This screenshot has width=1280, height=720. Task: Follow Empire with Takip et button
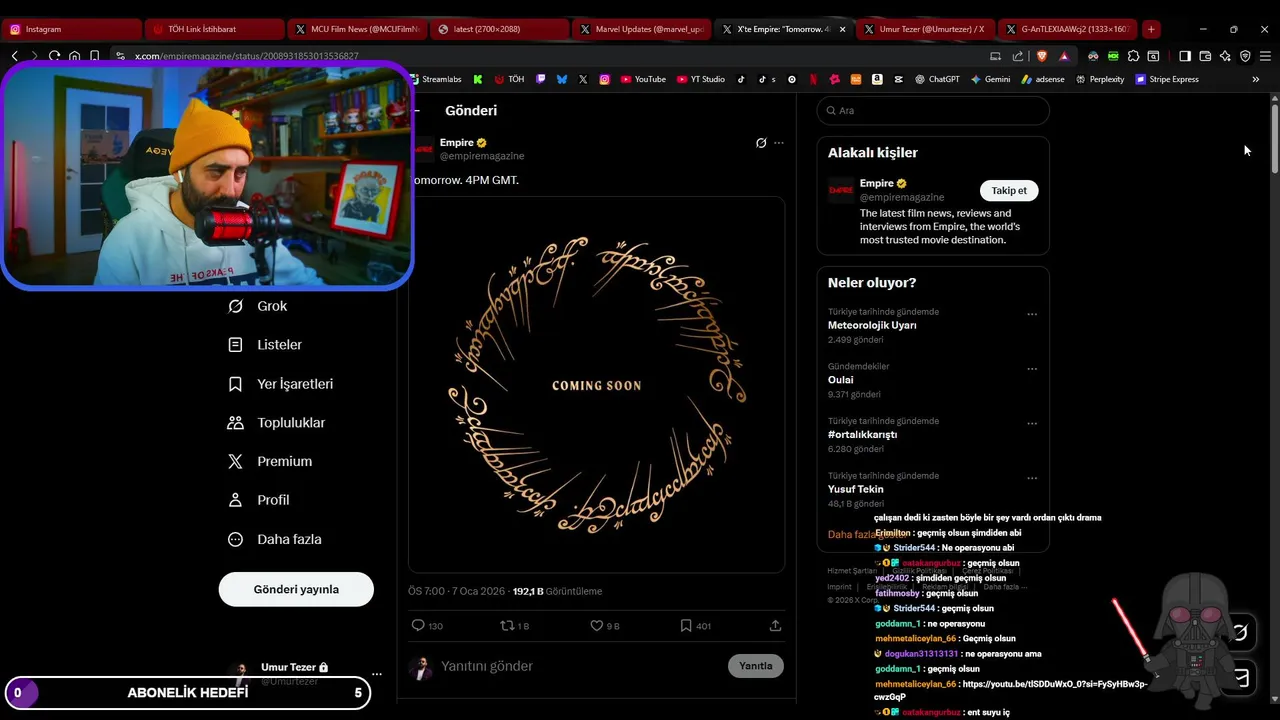tap(1009, 190)
